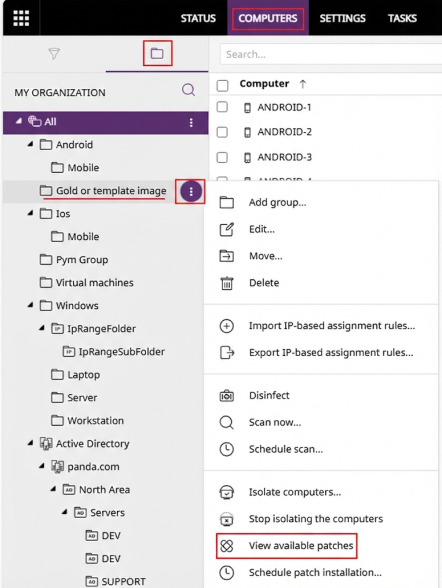Open the All group options menu dots
This screenshot has height=588, width=442.
point(191,122)
